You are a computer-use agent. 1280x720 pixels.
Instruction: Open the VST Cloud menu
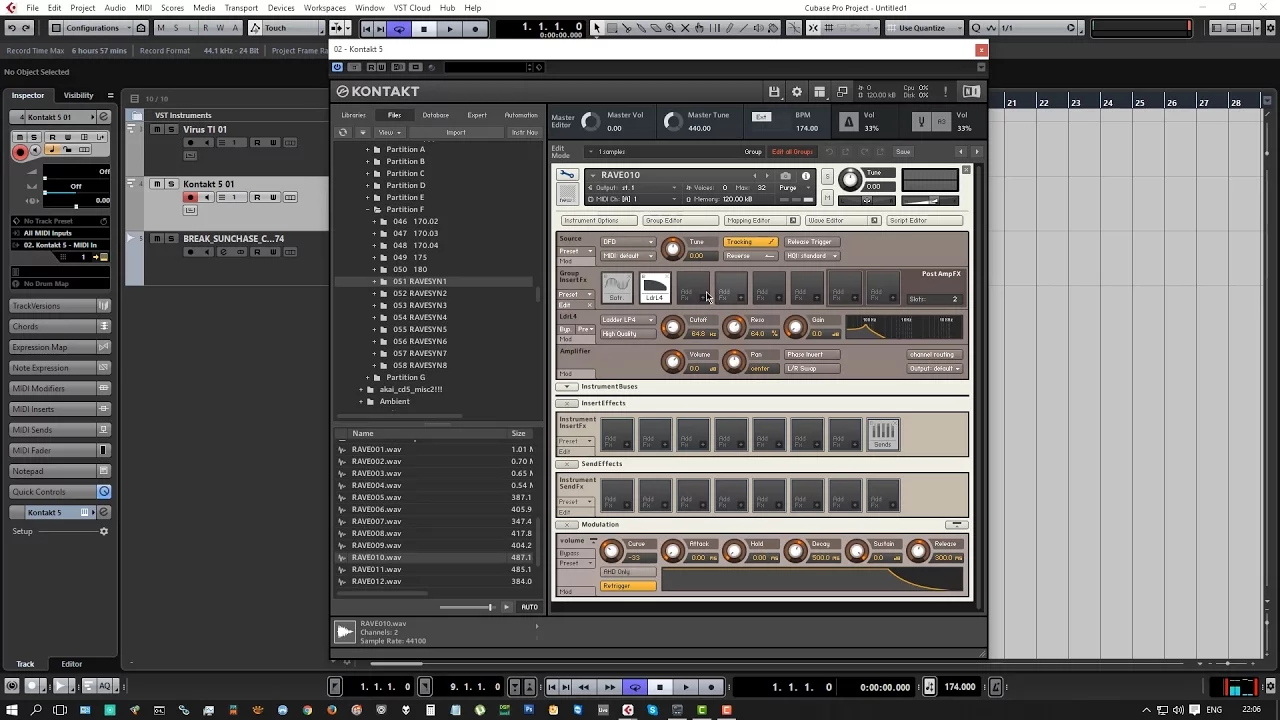412,8
